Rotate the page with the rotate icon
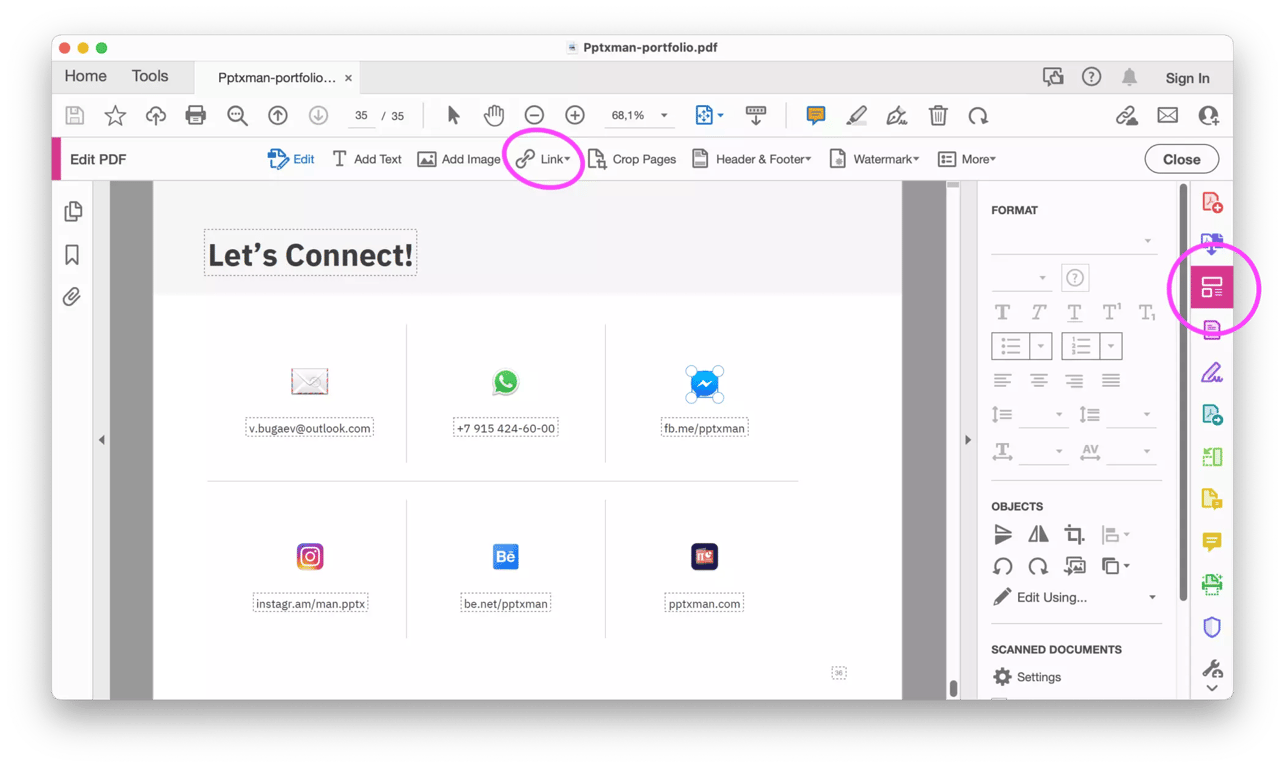The width and height of the screenshot is (1285, 768). click(x=978, y=116)
